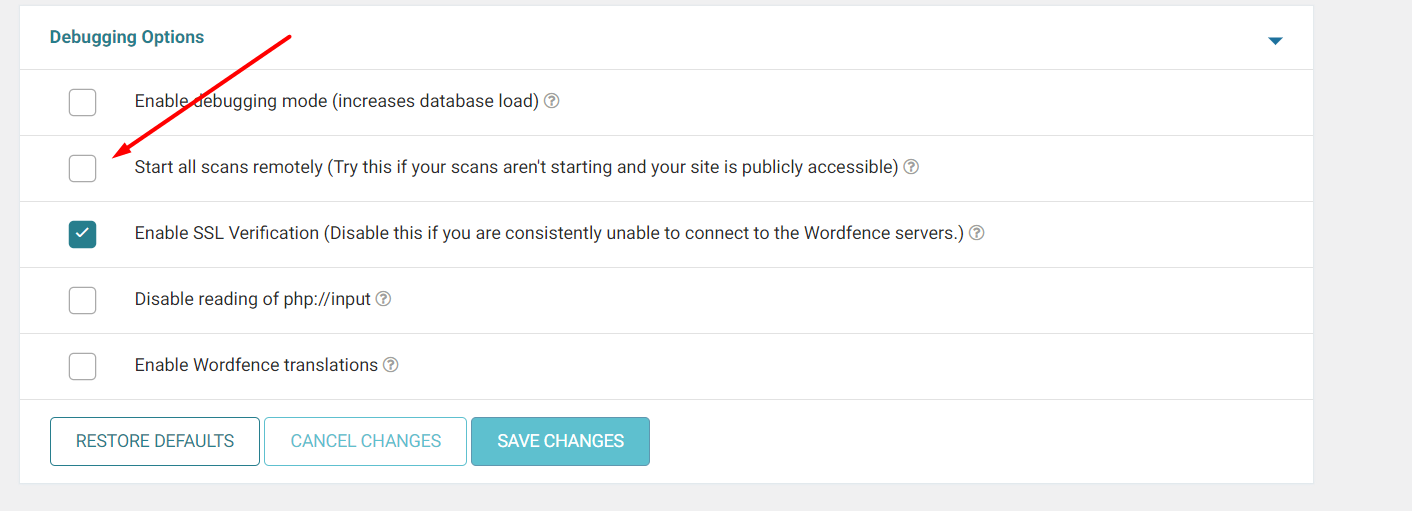The width and height of the screenshot is (1412, 511).
Task: Uncheck the Enable SSL Verification checkbox
Action: [x=83, y=234]
